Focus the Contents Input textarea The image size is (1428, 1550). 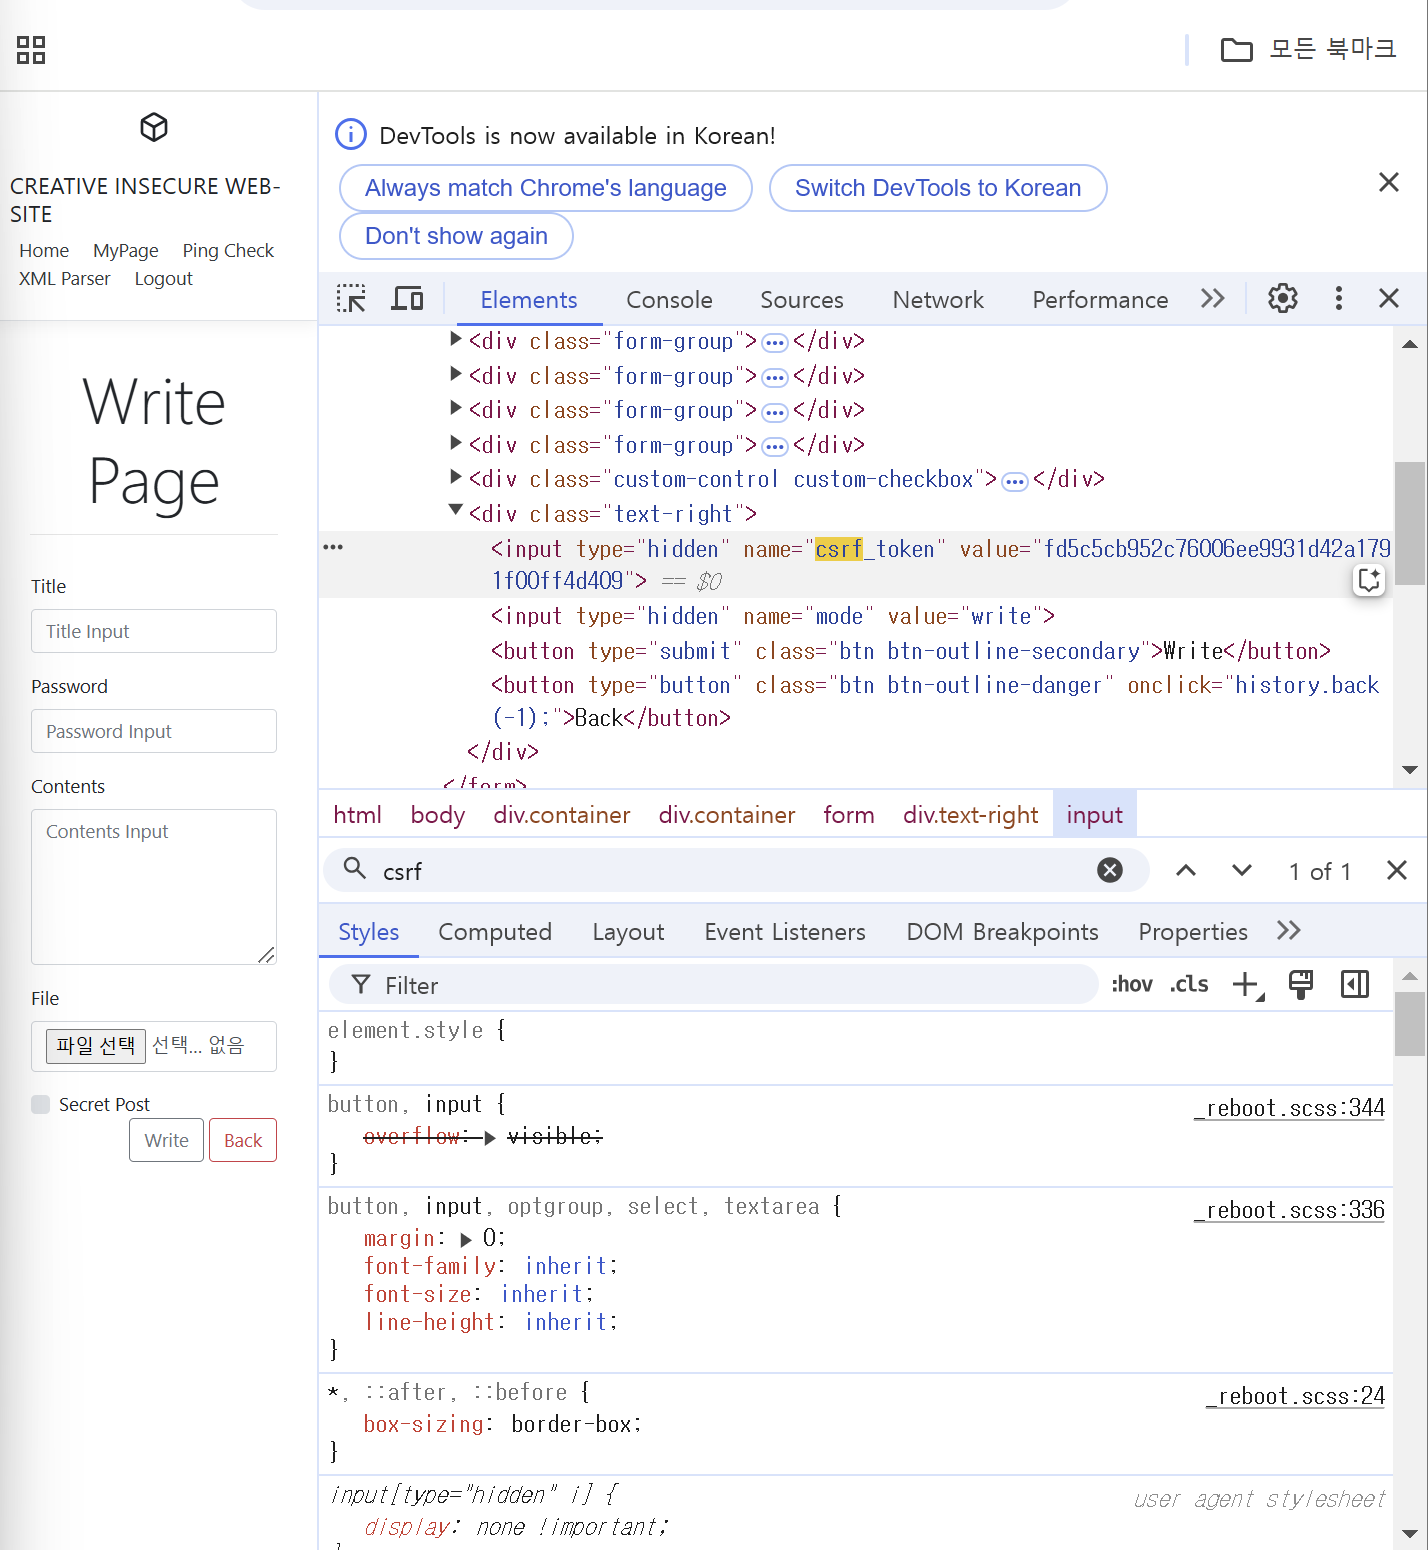click(x=154, y=887)
